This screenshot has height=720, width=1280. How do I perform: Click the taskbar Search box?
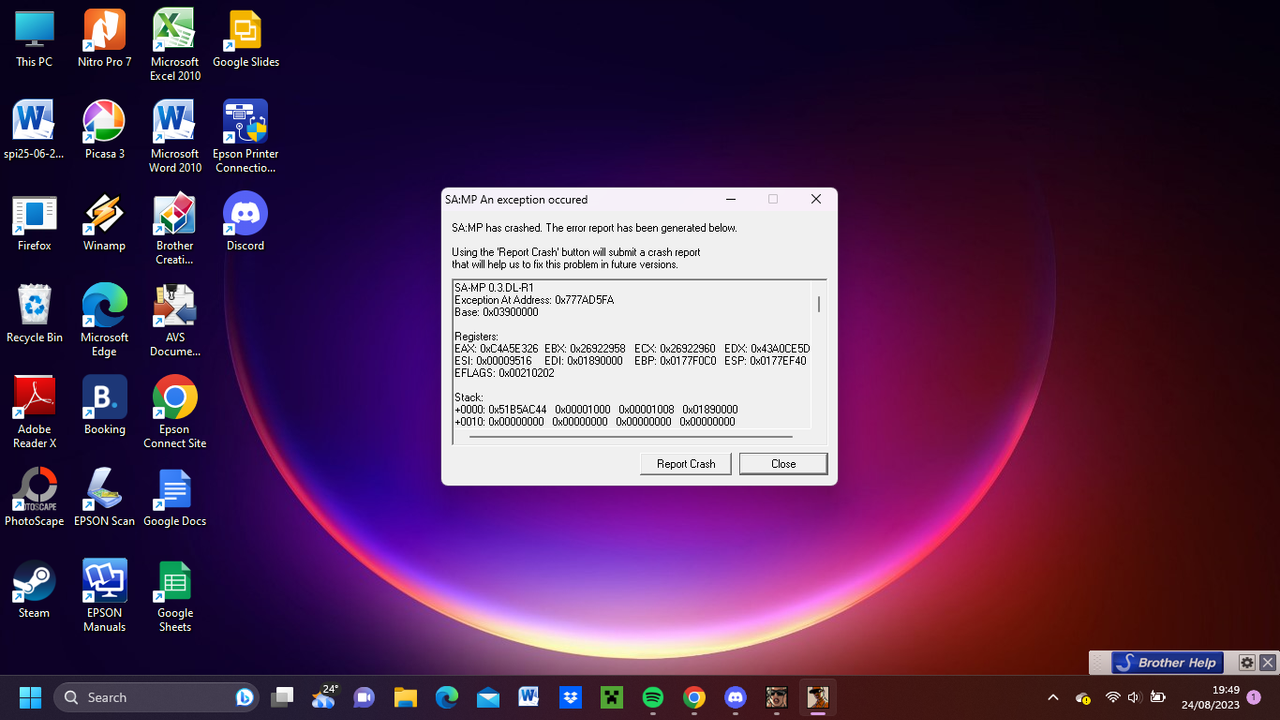coord(157,697)
